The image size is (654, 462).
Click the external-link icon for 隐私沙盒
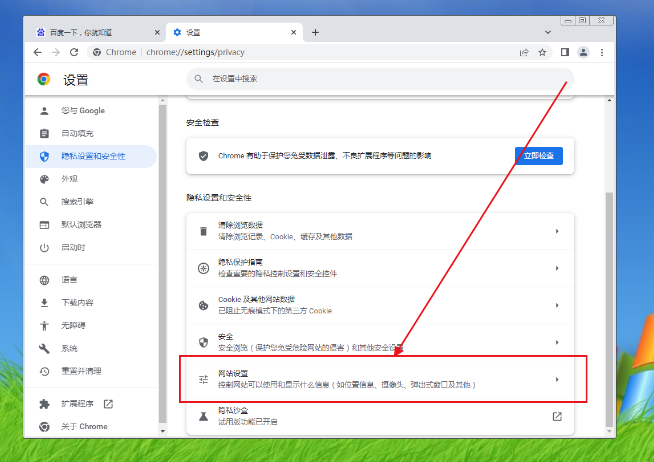(557, 416)
